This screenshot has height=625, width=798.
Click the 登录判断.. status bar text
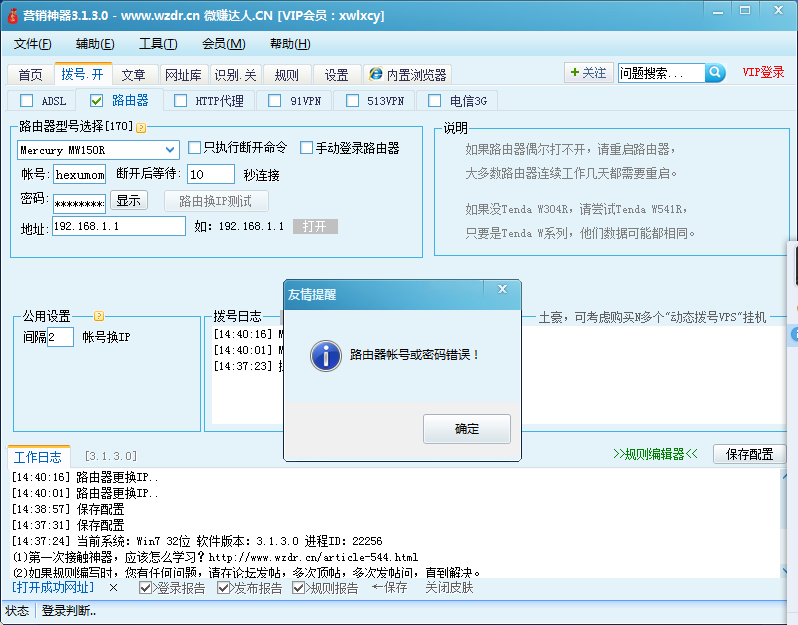pyautogui.click(x=69, y=610)
